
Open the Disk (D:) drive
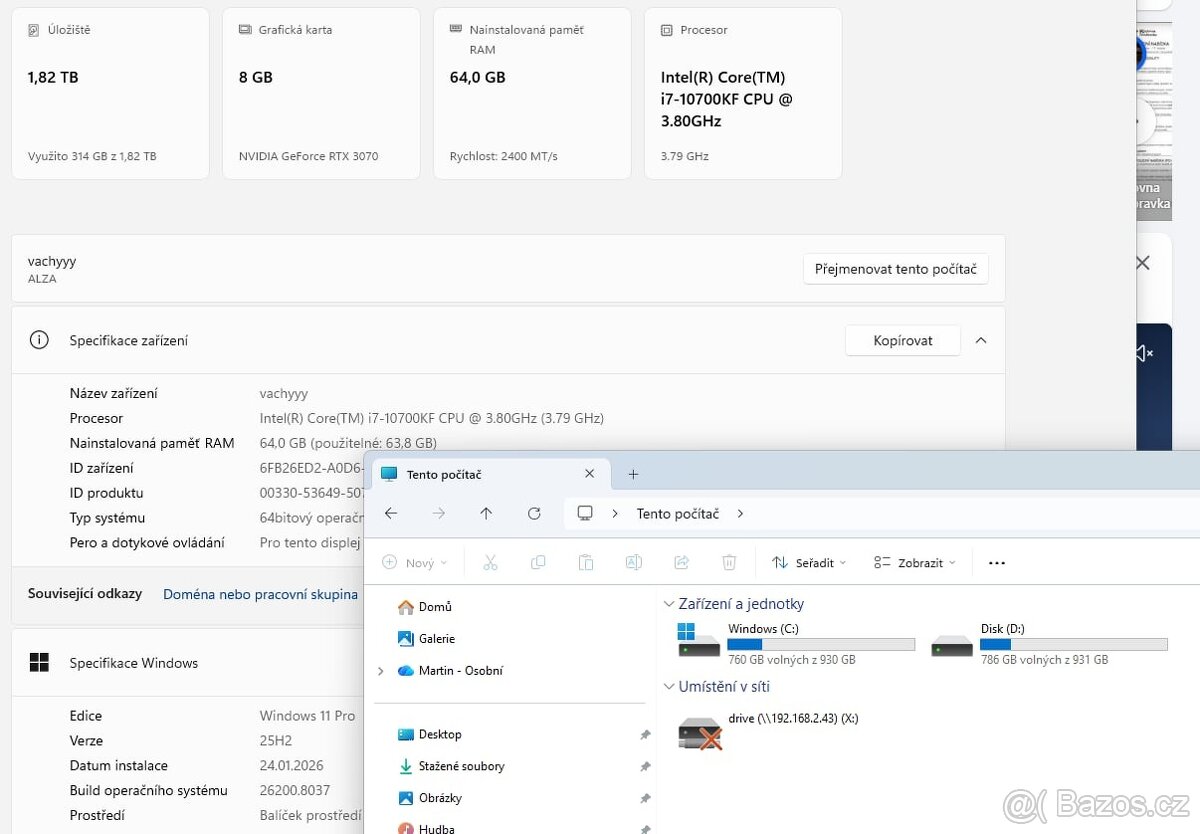[x=1049, y=644]
